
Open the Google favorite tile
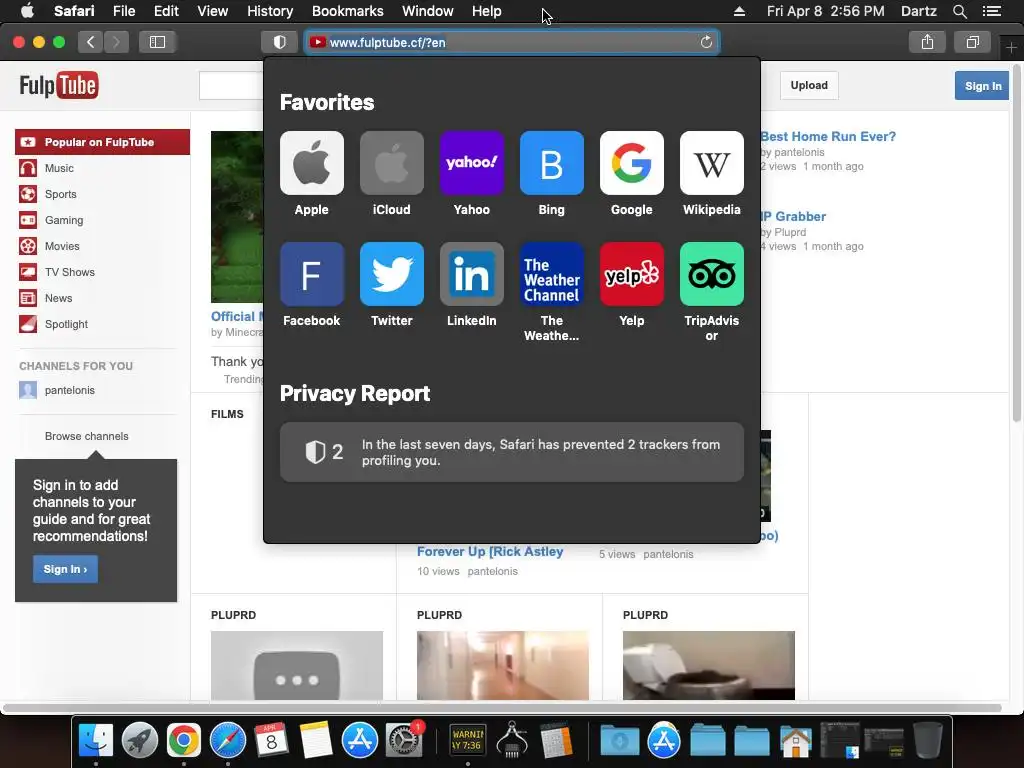point(632,163)
